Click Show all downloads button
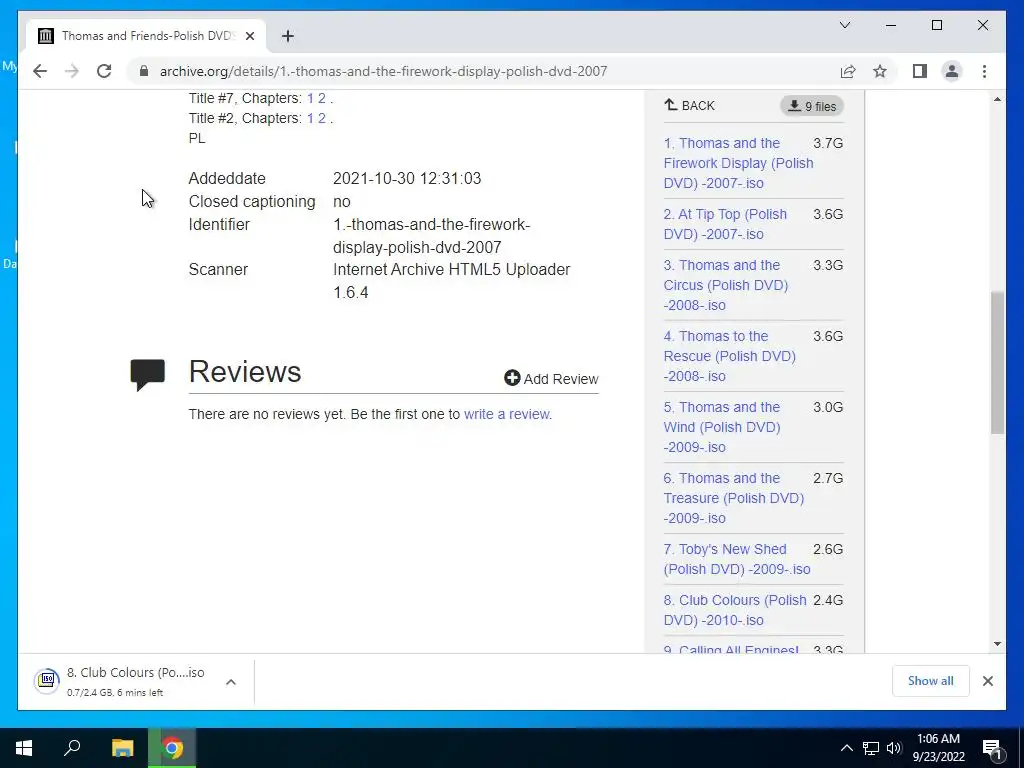The image size is (1024, 768). coord(931,681)
